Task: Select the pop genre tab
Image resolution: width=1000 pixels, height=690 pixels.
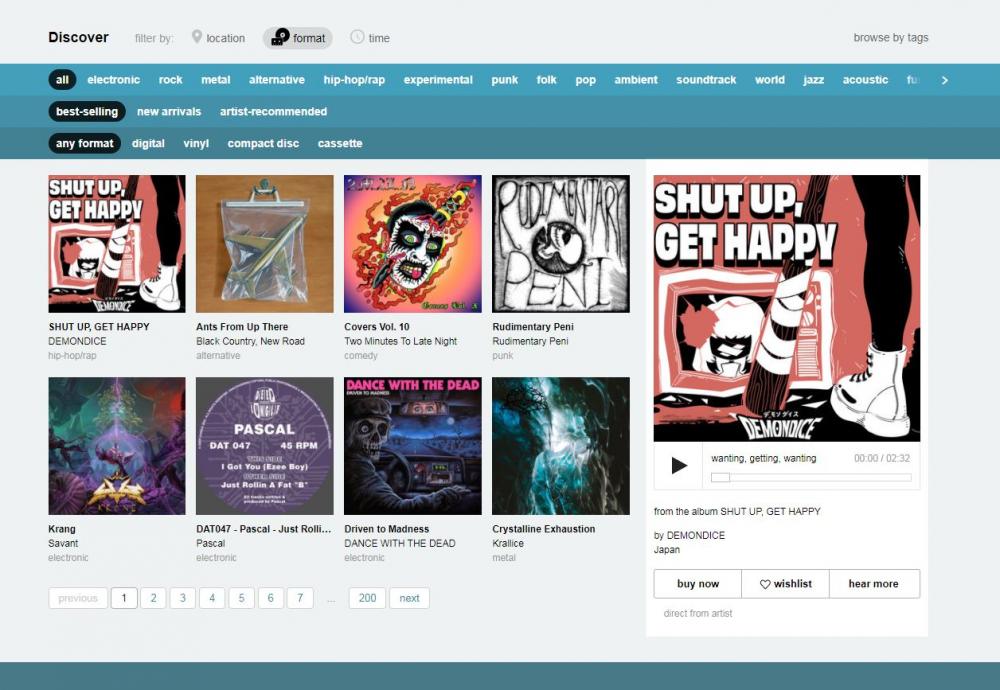Action: point(585,80)
